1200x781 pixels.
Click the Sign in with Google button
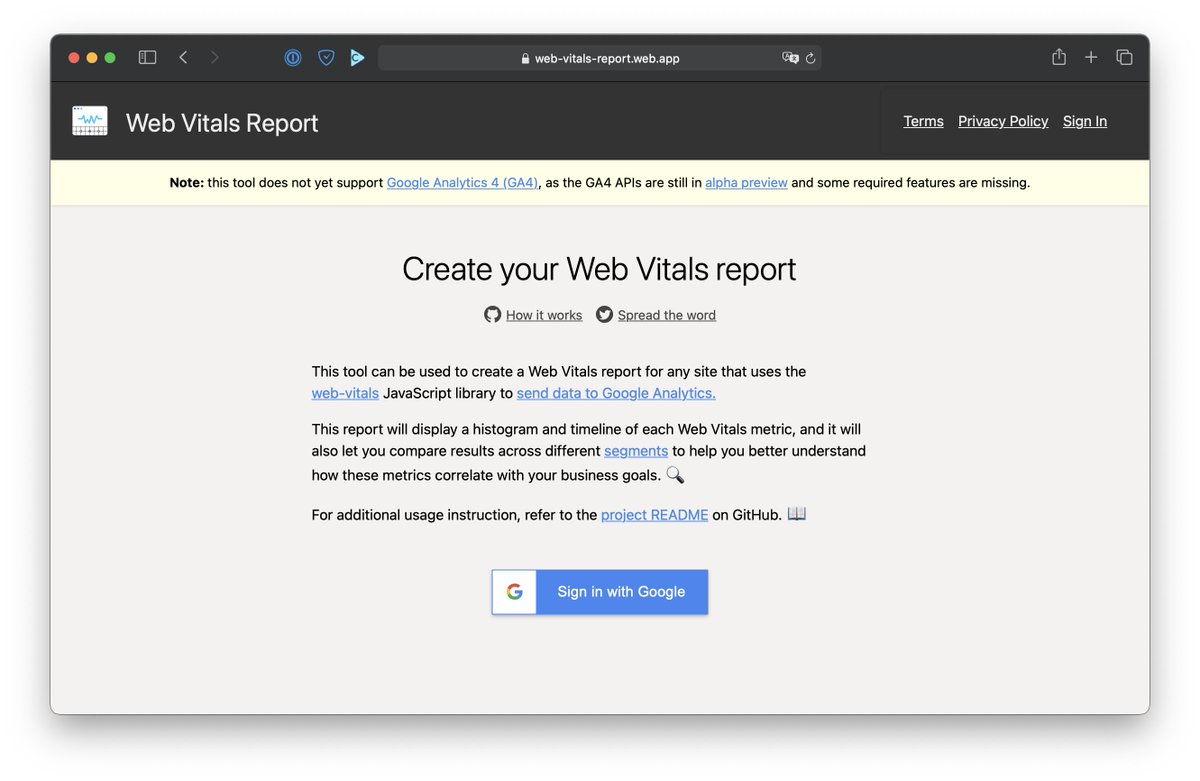[x=600, y=592]
